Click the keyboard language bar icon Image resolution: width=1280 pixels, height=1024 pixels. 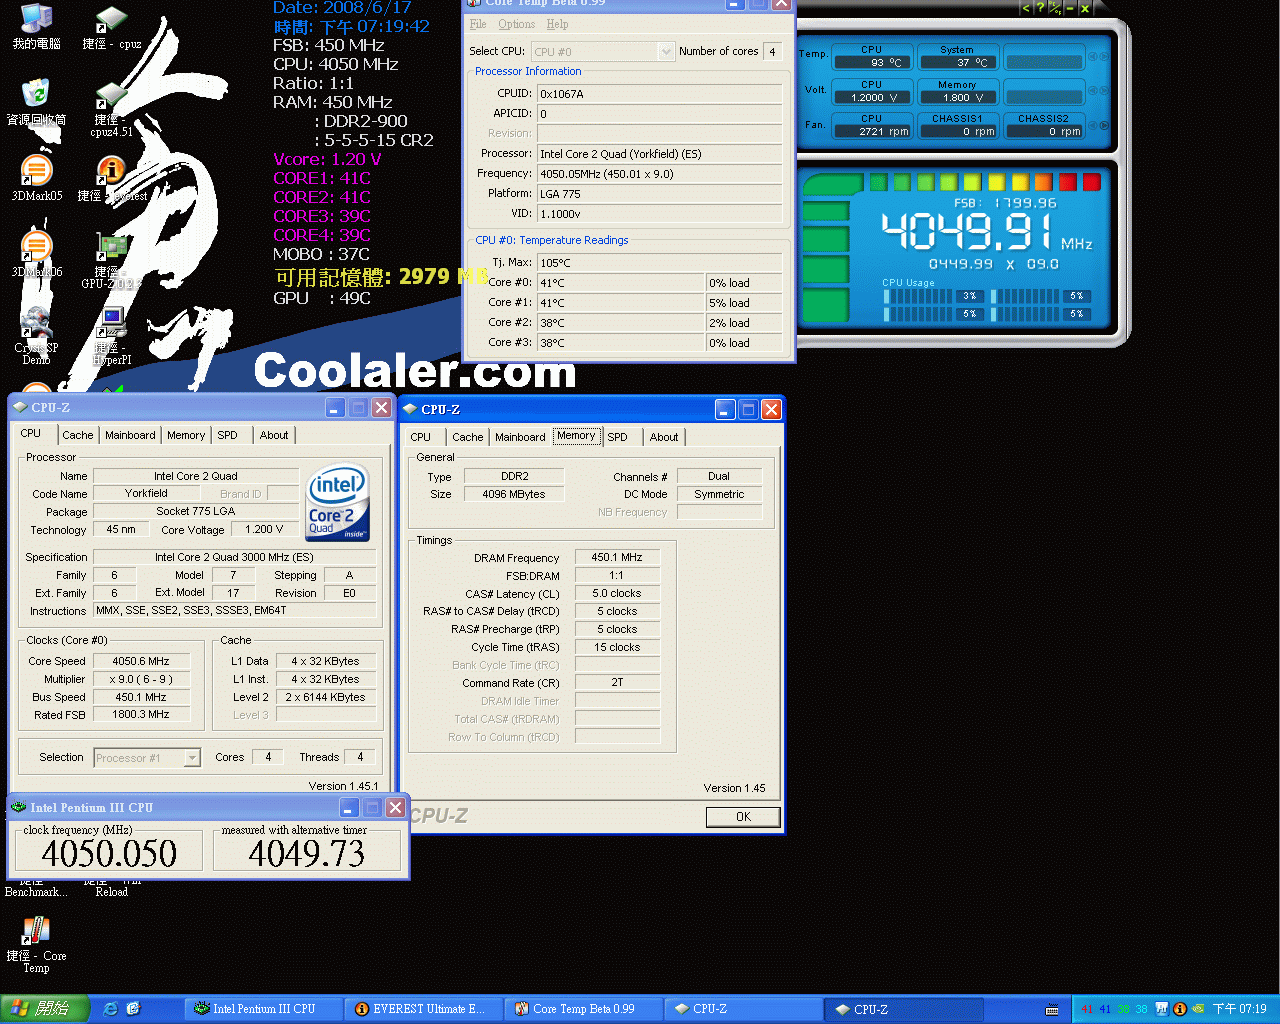pos(1052,1010)
